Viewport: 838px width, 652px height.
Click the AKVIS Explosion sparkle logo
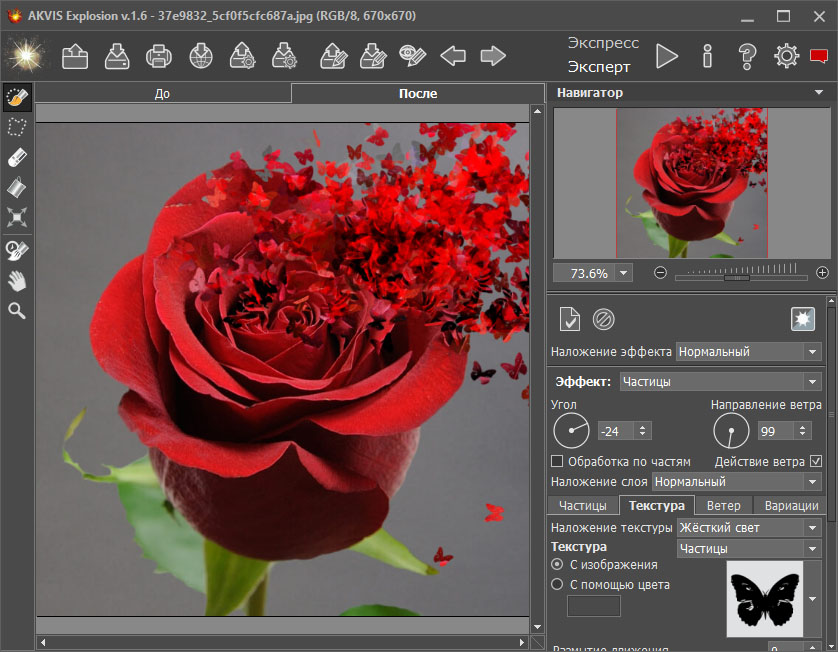25,56
